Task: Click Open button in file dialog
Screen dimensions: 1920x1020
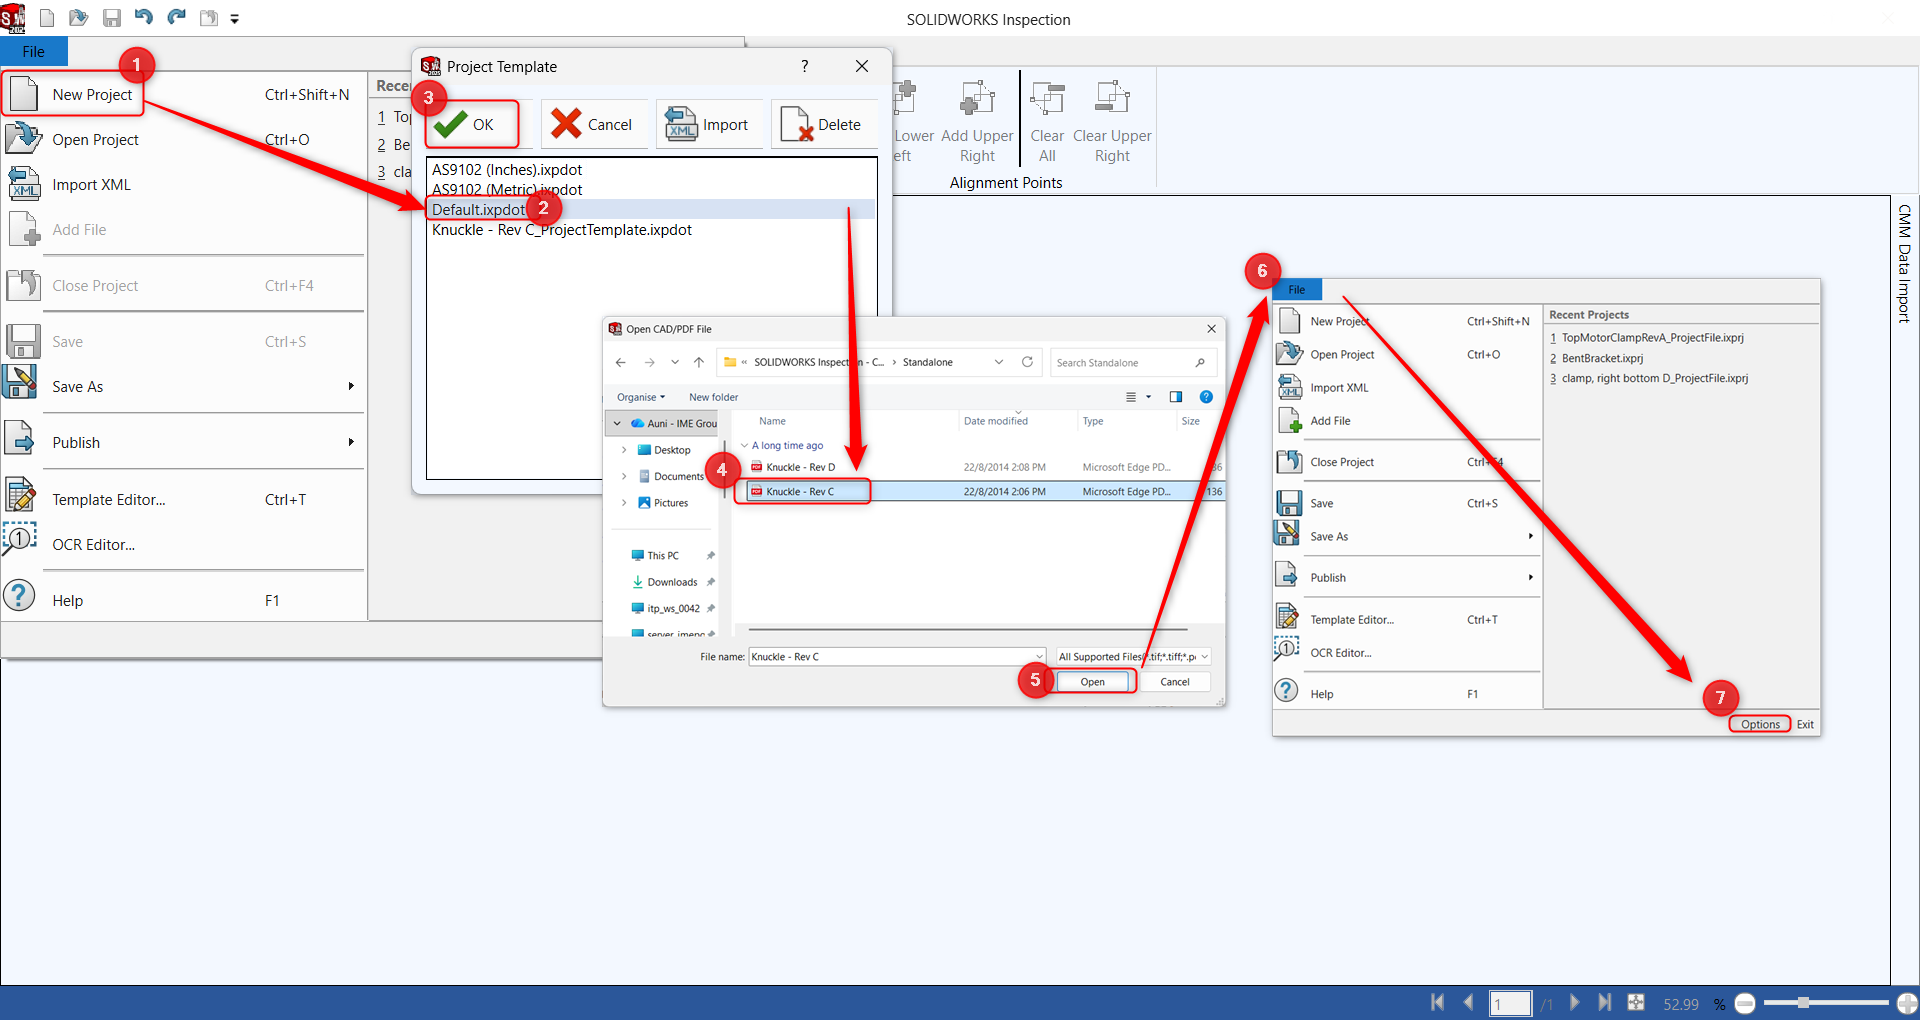Action: click(x=1093, y=682)
